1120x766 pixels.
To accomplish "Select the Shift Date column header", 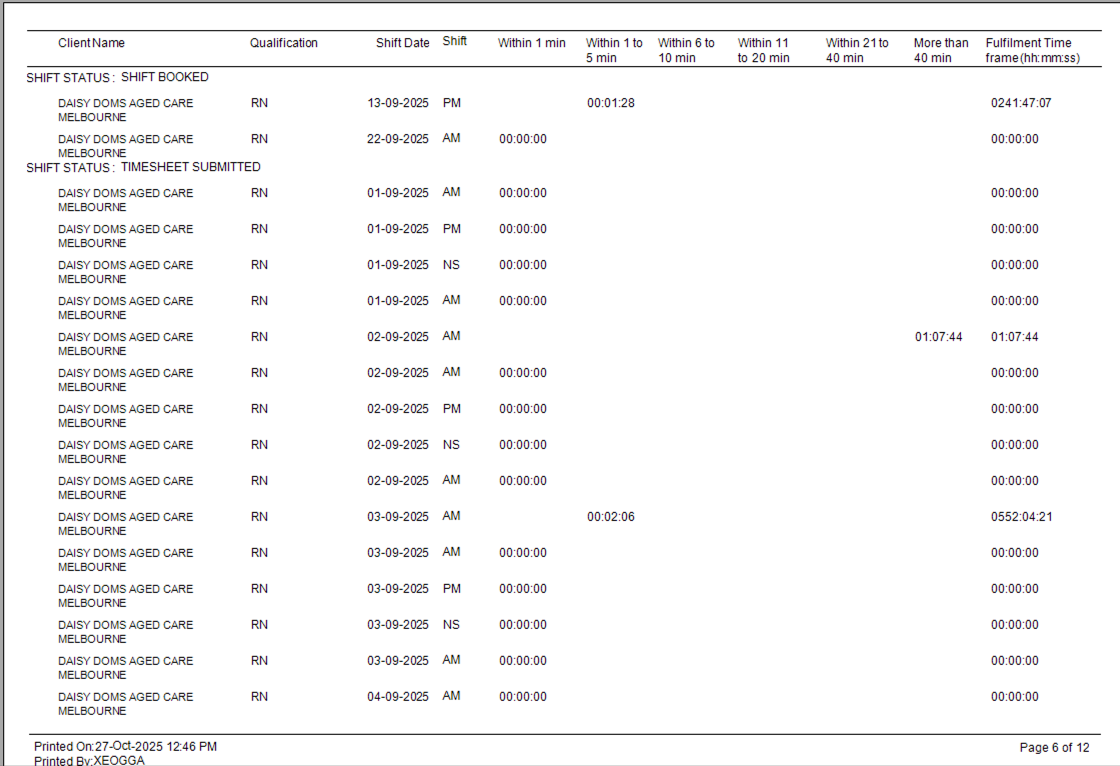I will pos(402,43).
